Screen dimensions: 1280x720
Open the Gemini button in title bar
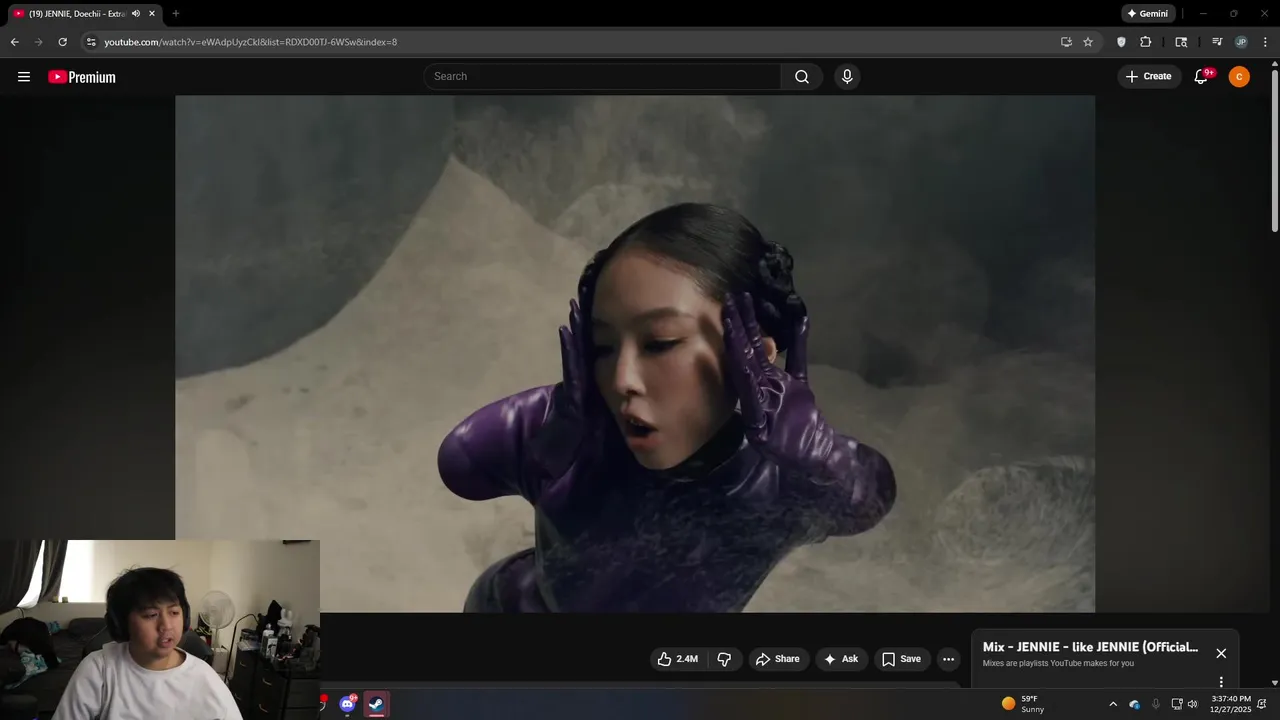(x=1148, y=14)
